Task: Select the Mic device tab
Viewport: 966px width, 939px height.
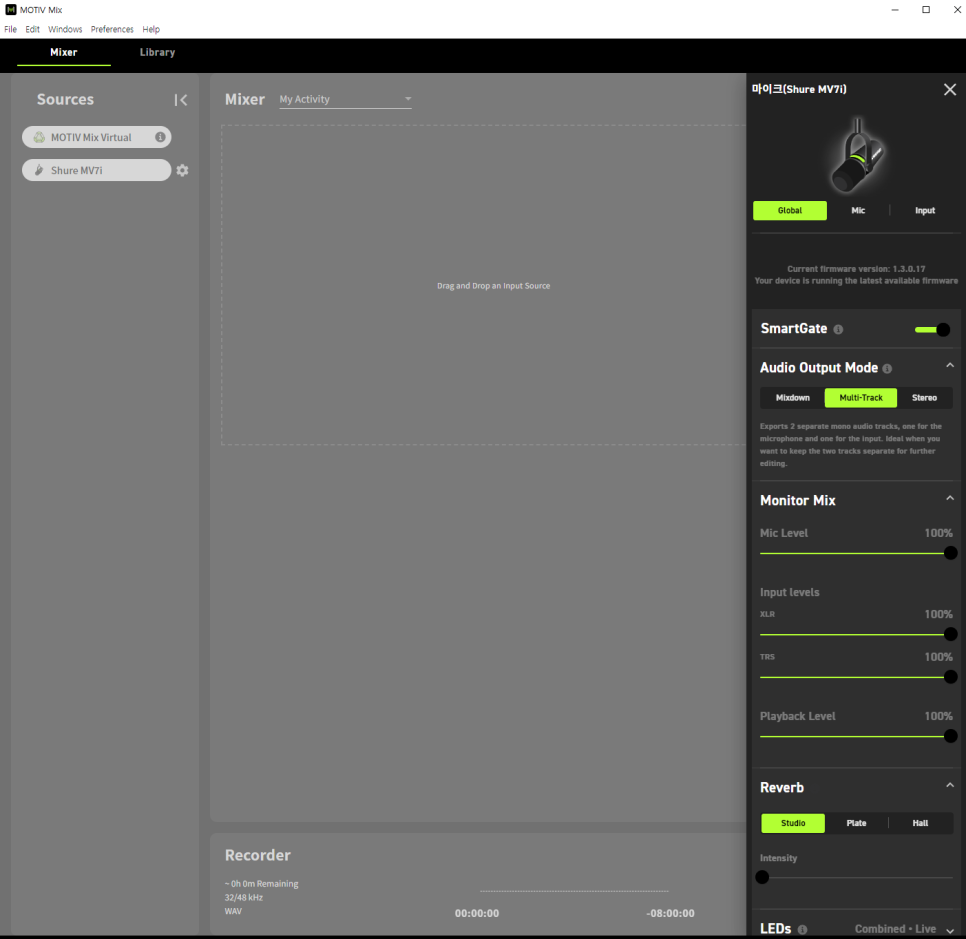Action: coord(858,211)
